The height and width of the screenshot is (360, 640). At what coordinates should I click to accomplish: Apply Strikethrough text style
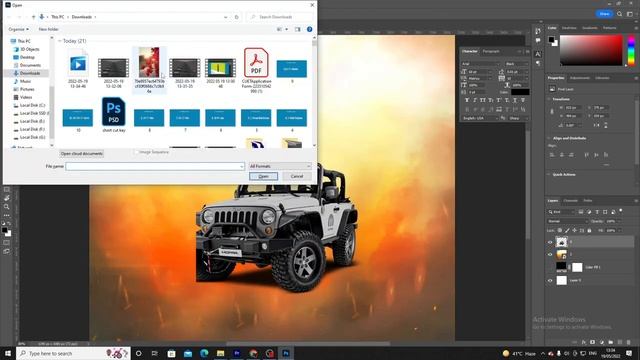tap(523, 100)
